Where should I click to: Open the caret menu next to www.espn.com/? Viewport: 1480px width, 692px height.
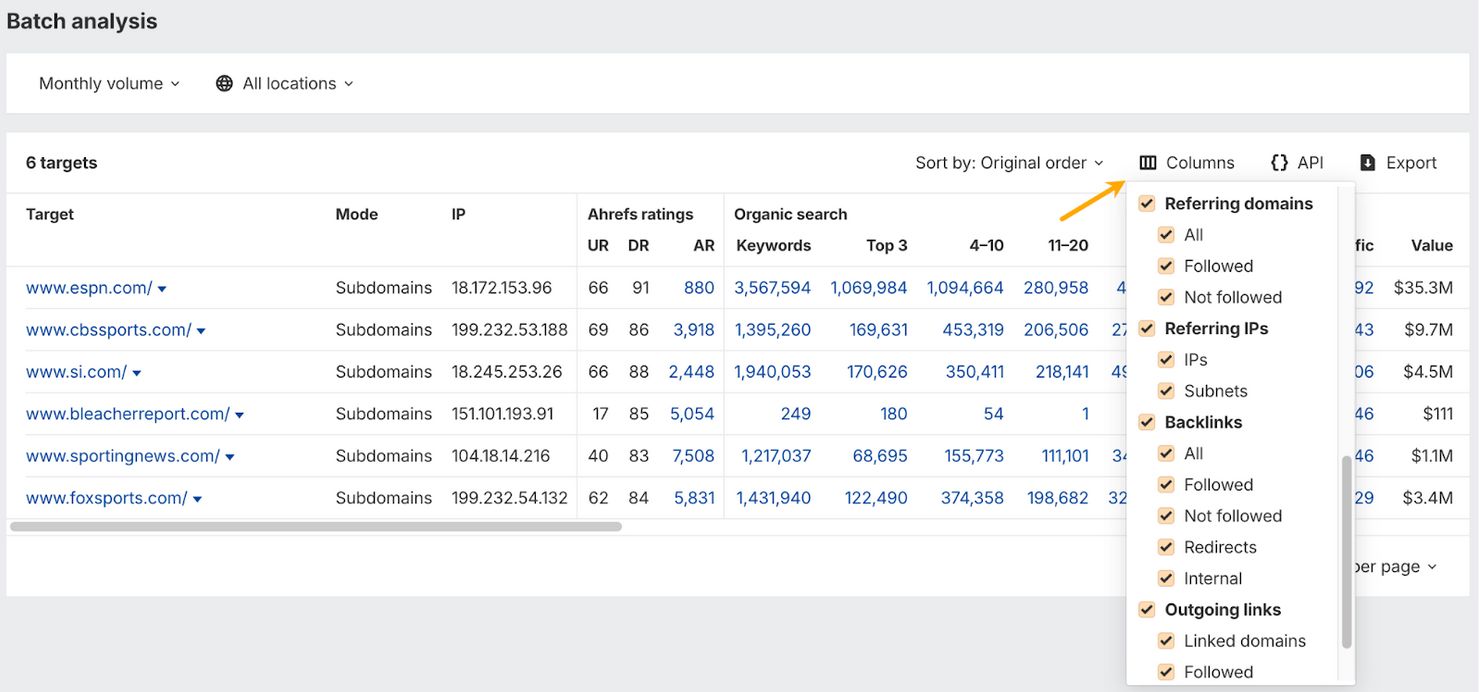[162, 289]
